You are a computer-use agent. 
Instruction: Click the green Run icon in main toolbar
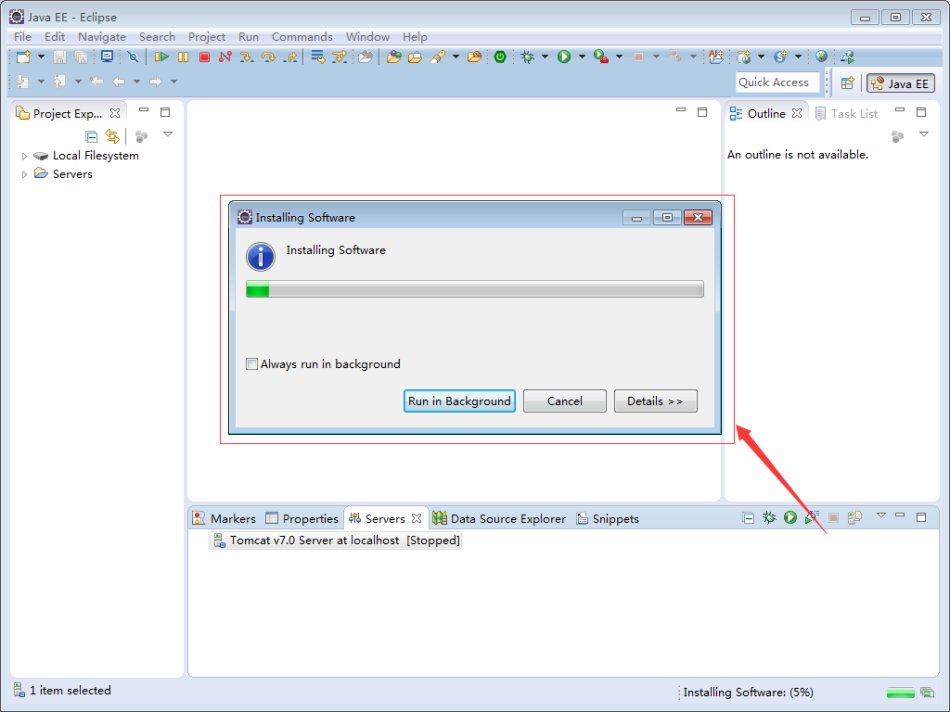coord(564,57)
